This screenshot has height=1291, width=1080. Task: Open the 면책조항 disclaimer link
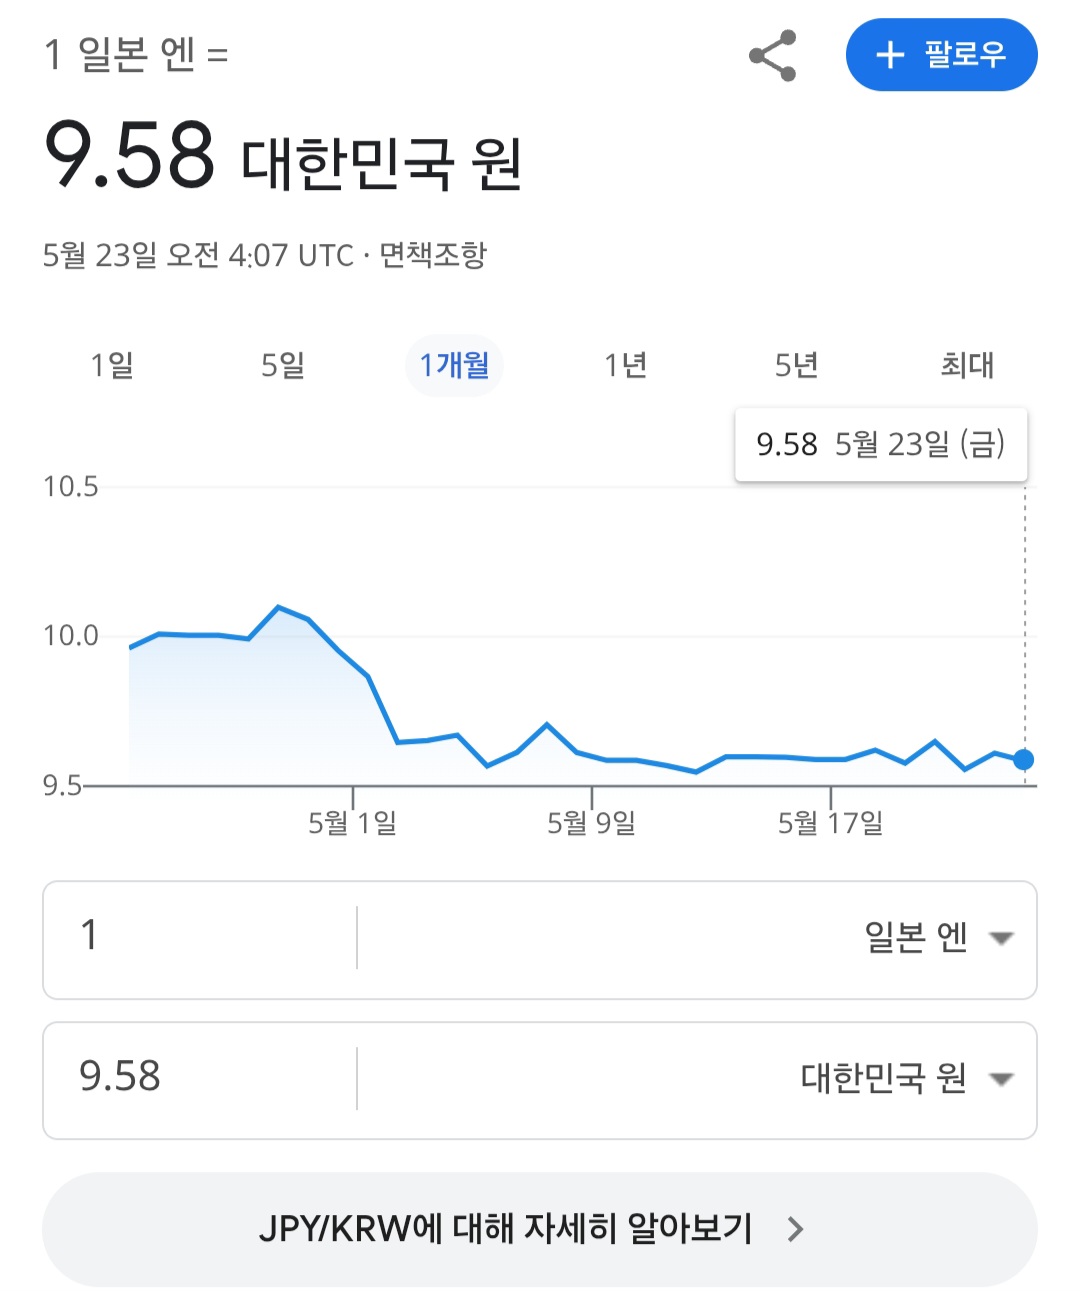(433, 255)
